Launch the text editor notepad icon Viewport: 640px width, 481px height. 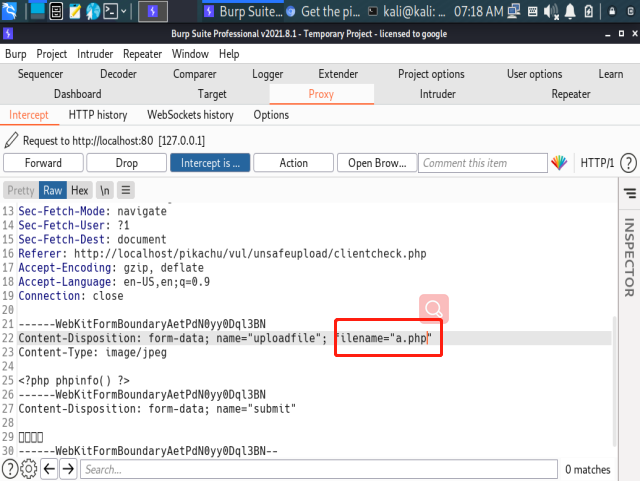pyautogui.click(x=75, y=11)
